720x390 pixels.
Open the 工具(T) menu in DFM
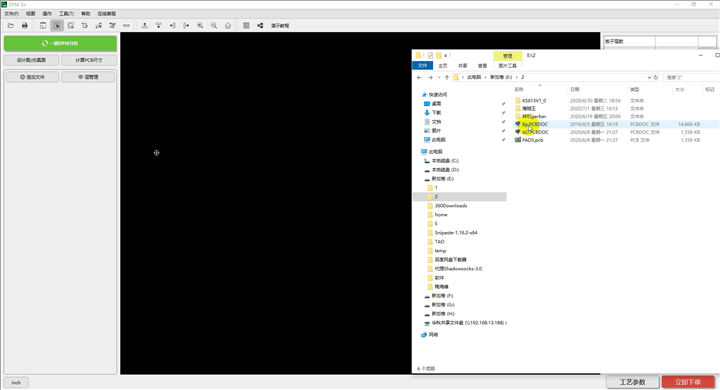coord(66,14)
